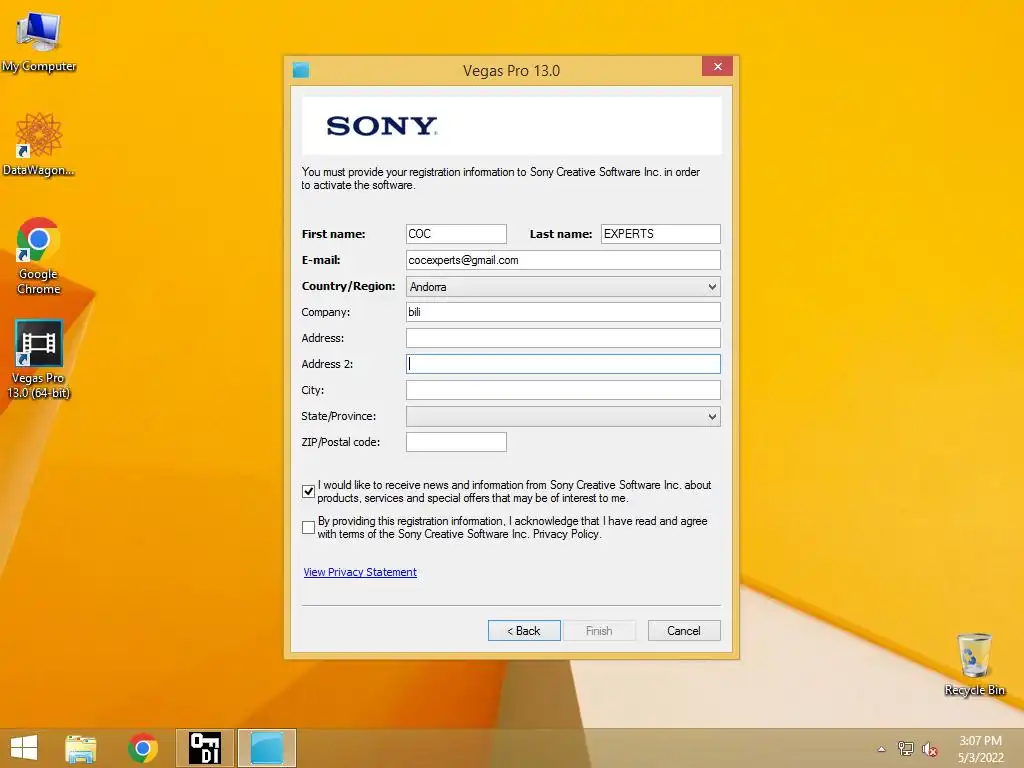Open the network tray icon
1024x768 pixels.
click(x=906, y=749)
